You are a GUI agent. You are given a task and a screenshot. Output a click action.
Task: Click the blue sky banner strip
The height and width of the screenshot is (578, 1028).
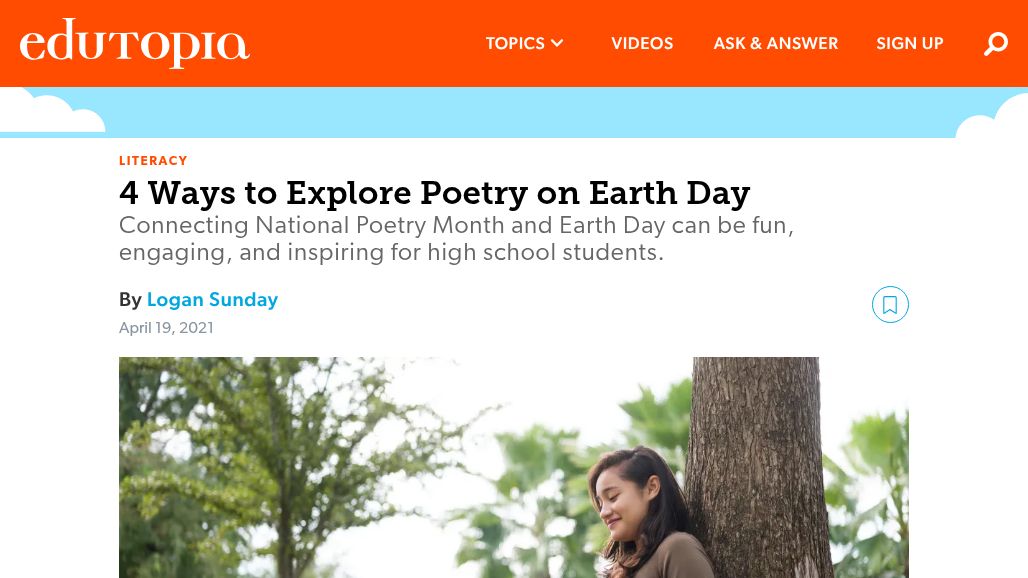(500, 112)
